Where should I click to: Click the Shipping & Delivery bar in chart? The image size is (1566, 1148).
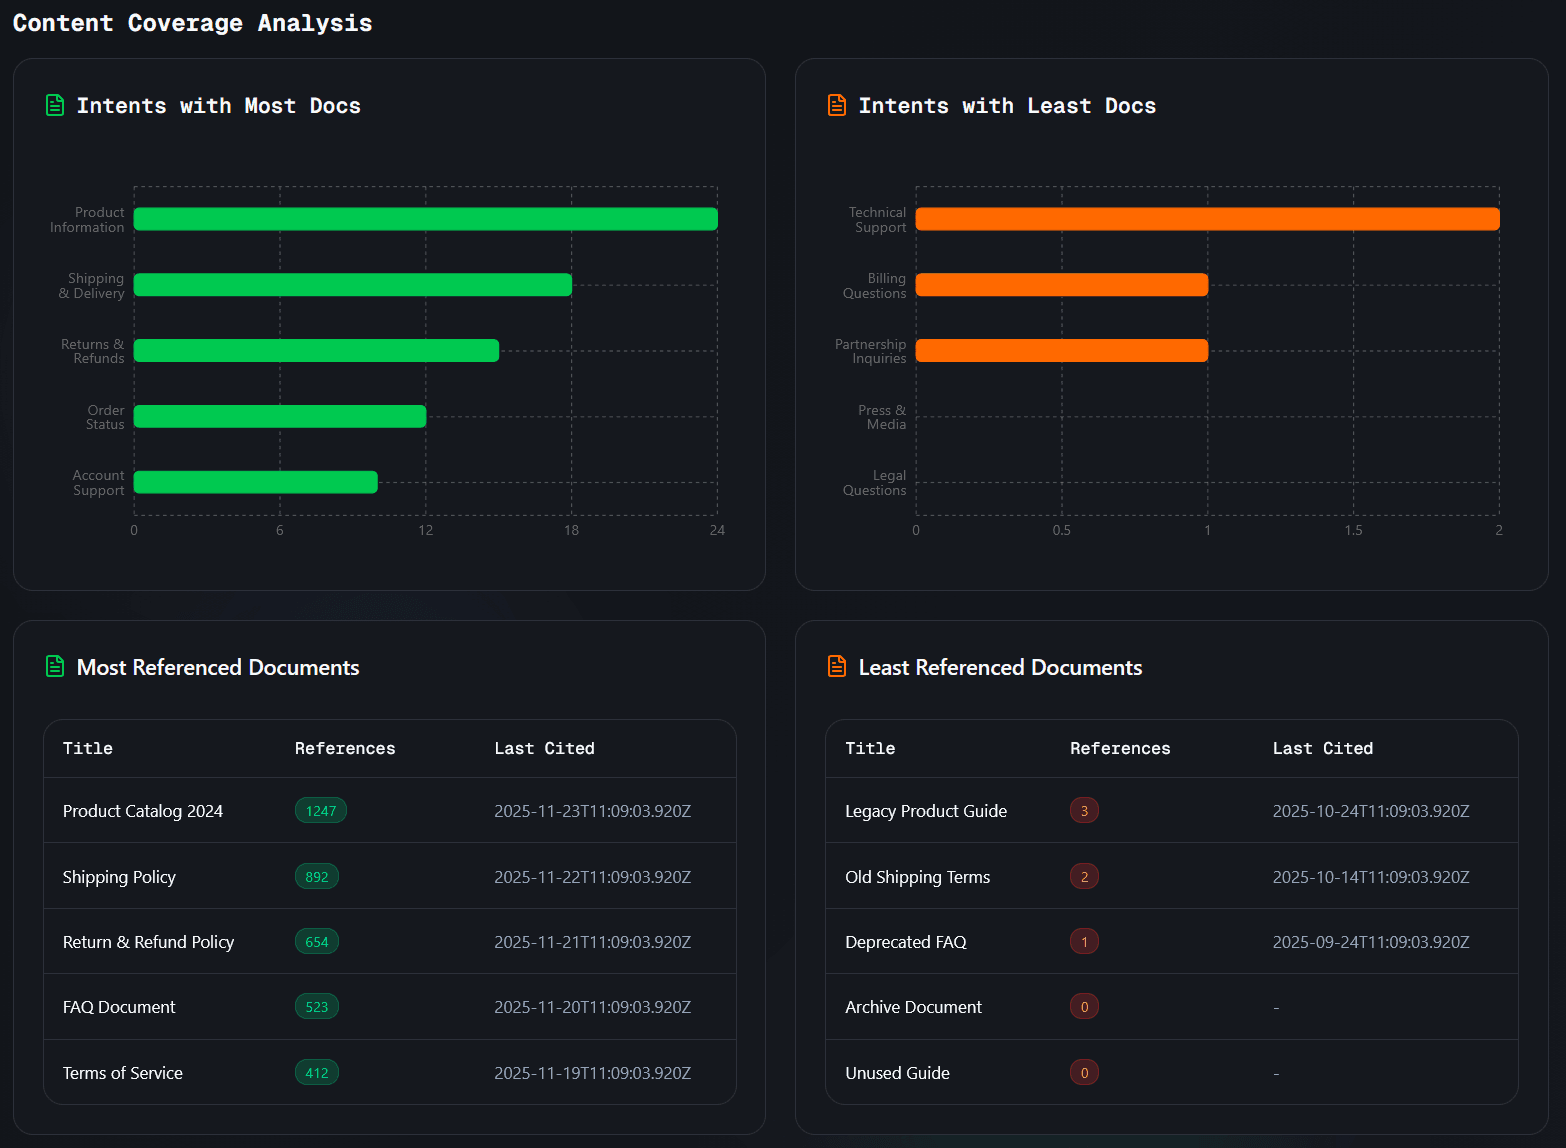pos(352,285)
